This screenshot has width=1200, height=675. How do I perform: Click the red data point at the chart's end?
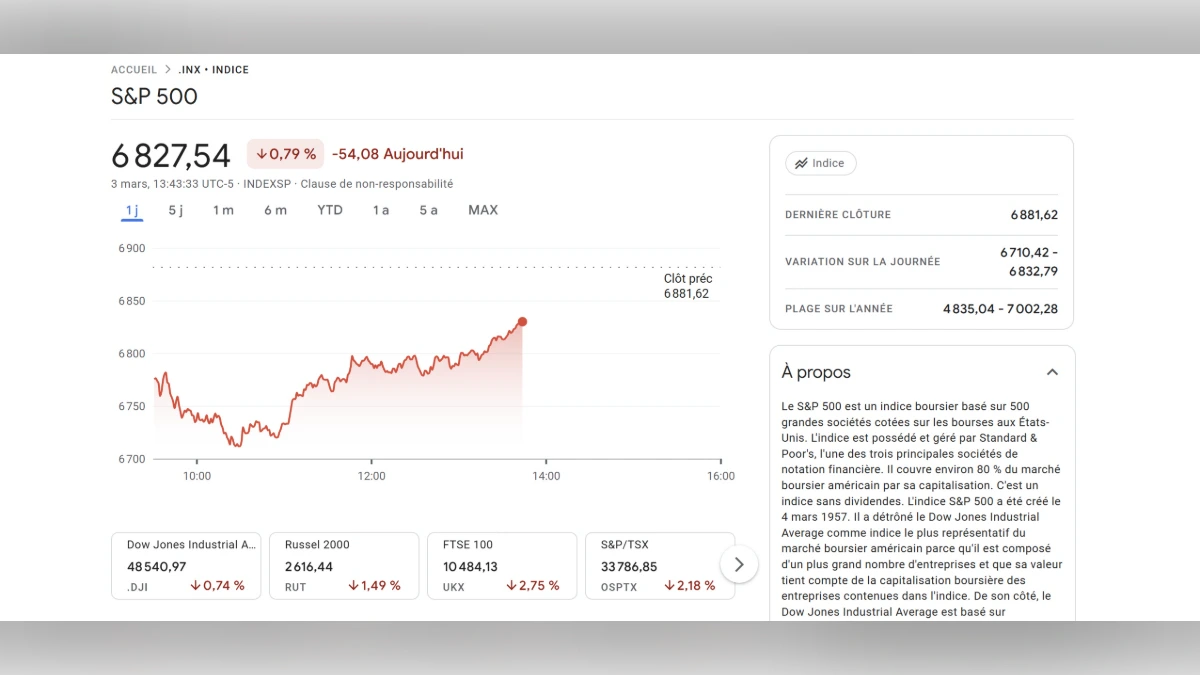522,322
